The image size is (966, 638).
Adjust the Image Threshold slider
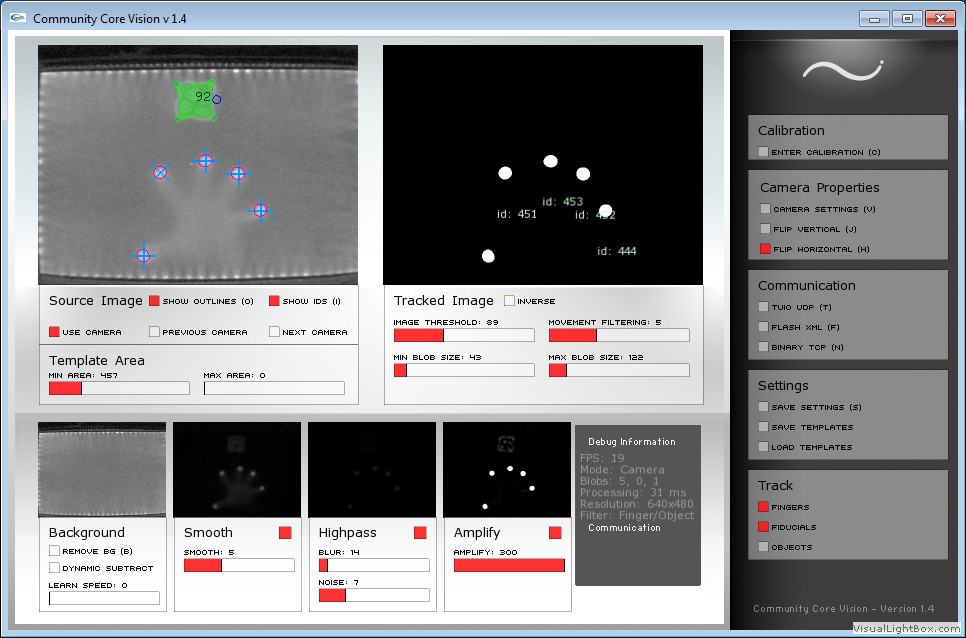[x=464, y=335]
